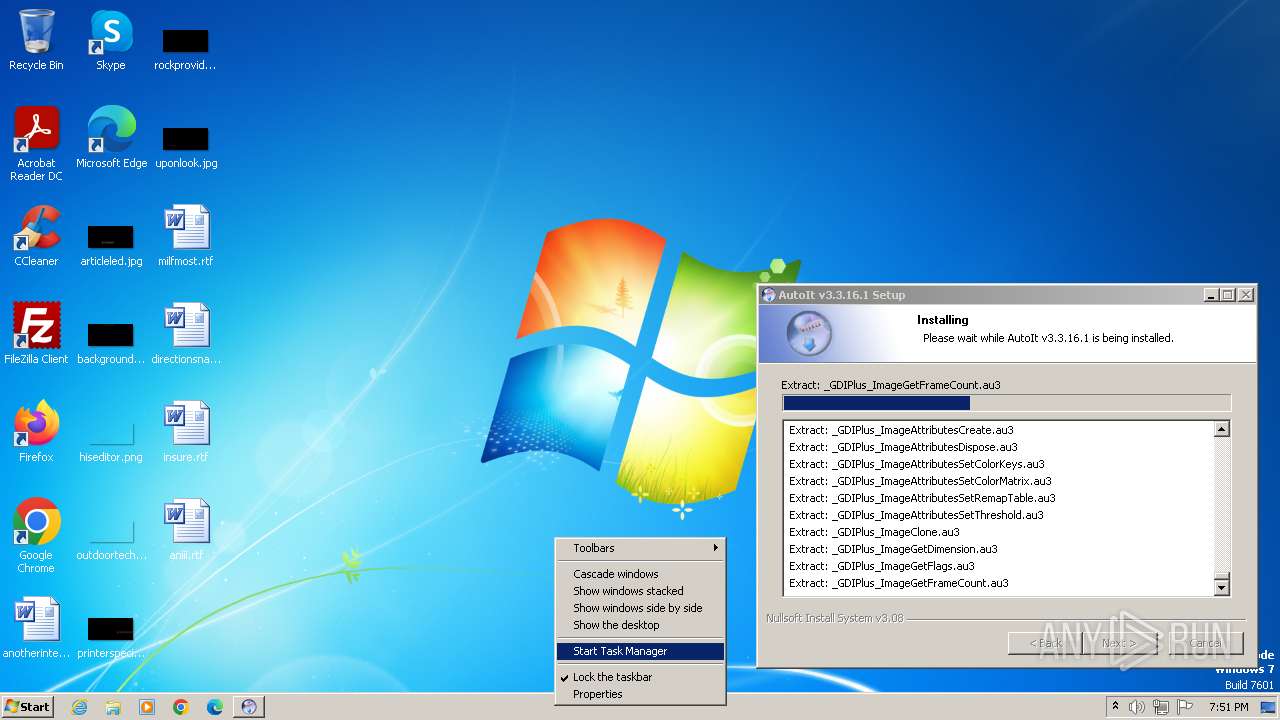Choose Cascade windows from context menu
The width and height of the screenshot is (1280, 720).
640,574
